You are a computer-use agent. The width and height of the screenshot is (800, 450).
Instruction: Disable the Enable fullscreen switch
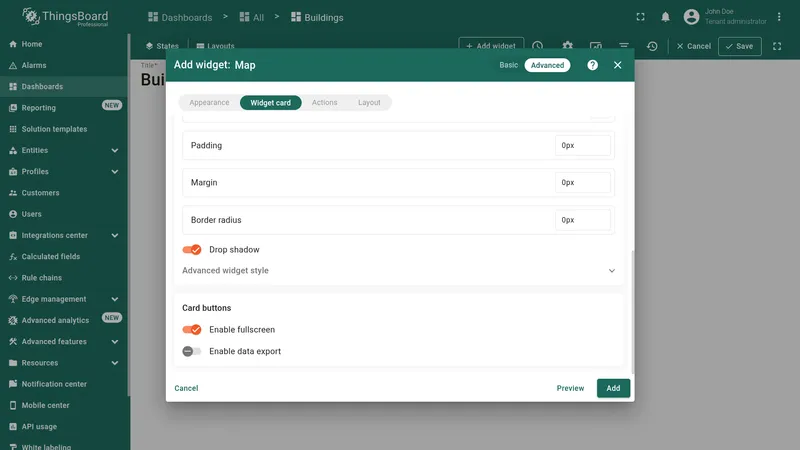point(192,330)
